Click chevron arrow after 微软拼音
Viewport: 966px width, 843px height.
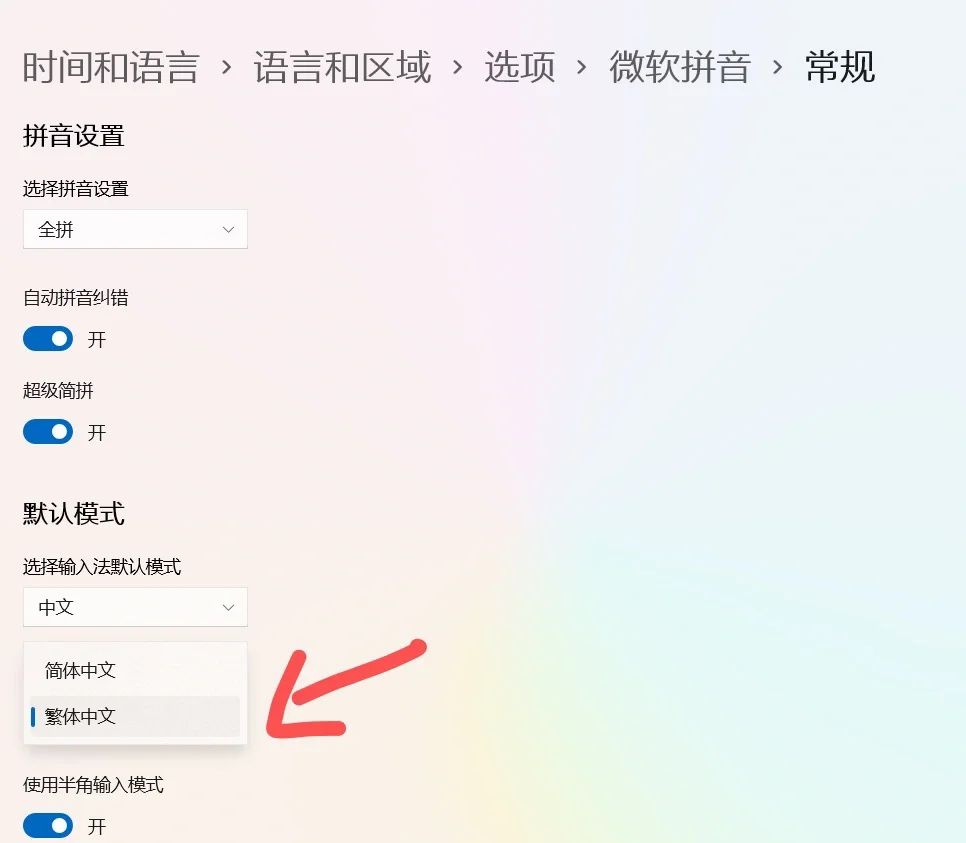[x=777, y=67]
